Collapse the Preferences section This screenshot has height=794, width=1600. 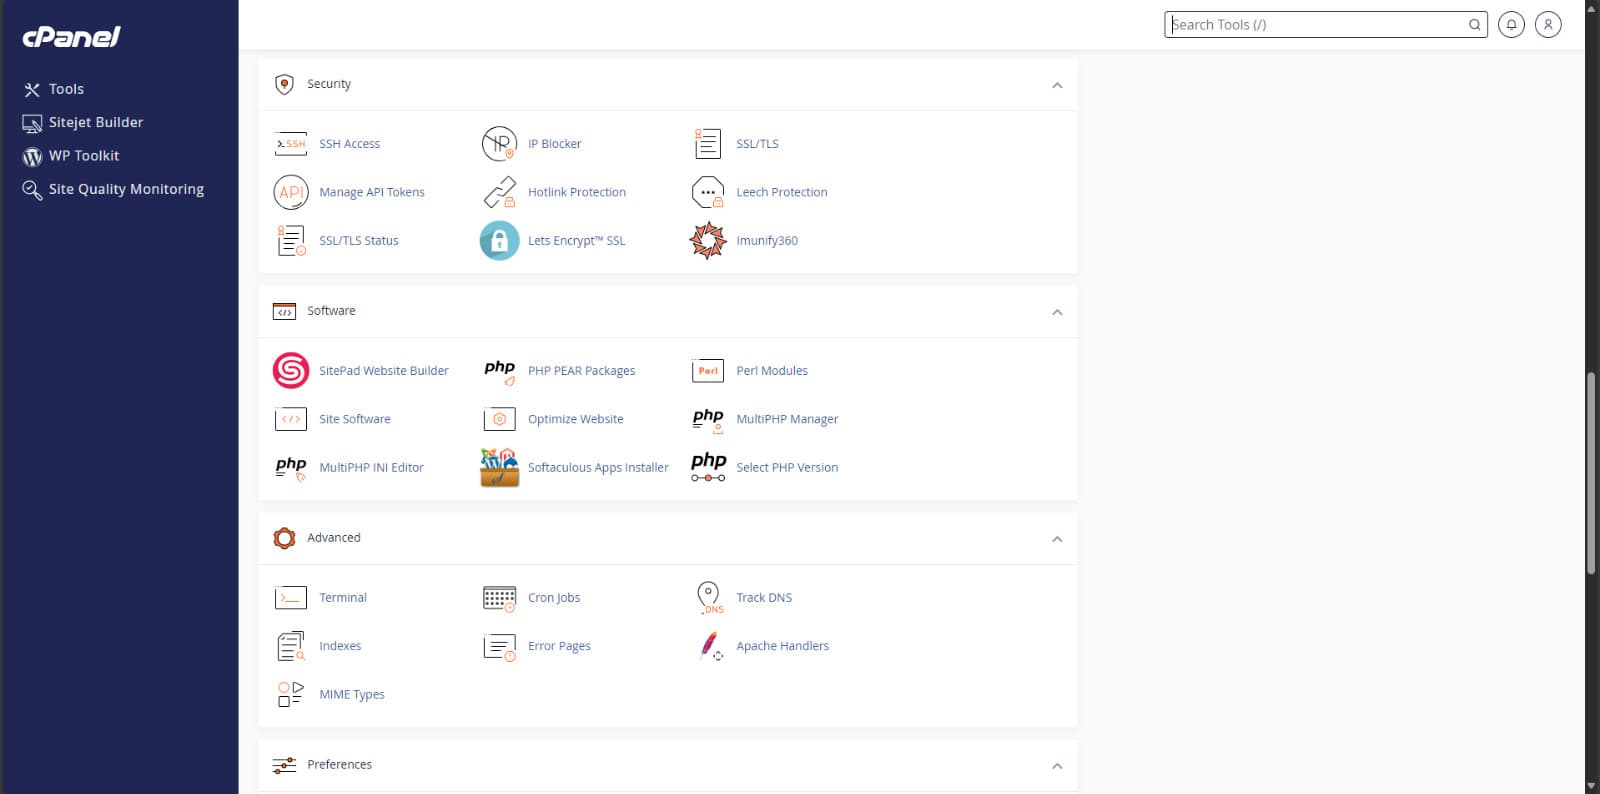coord(1057,766)
